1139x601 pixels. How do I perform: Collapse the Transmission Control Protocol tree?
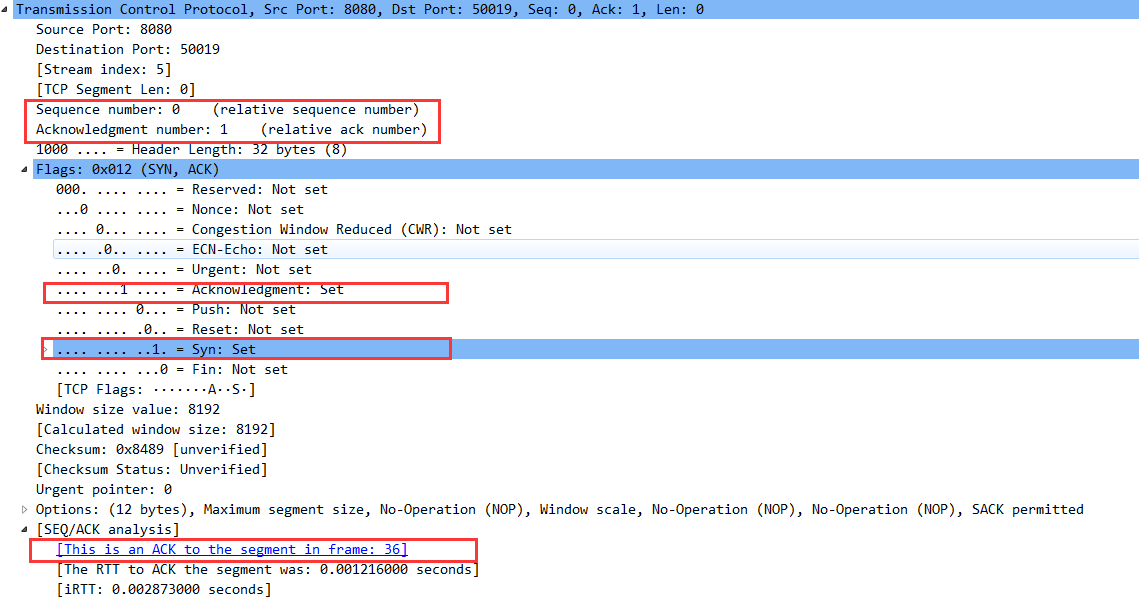(x=6, y=9)
